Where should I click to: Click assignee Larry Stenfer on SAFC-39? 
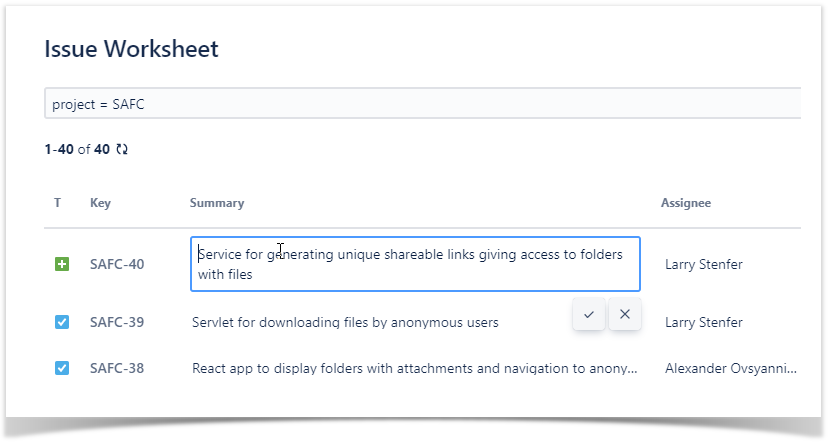click(x=704, y=322)
